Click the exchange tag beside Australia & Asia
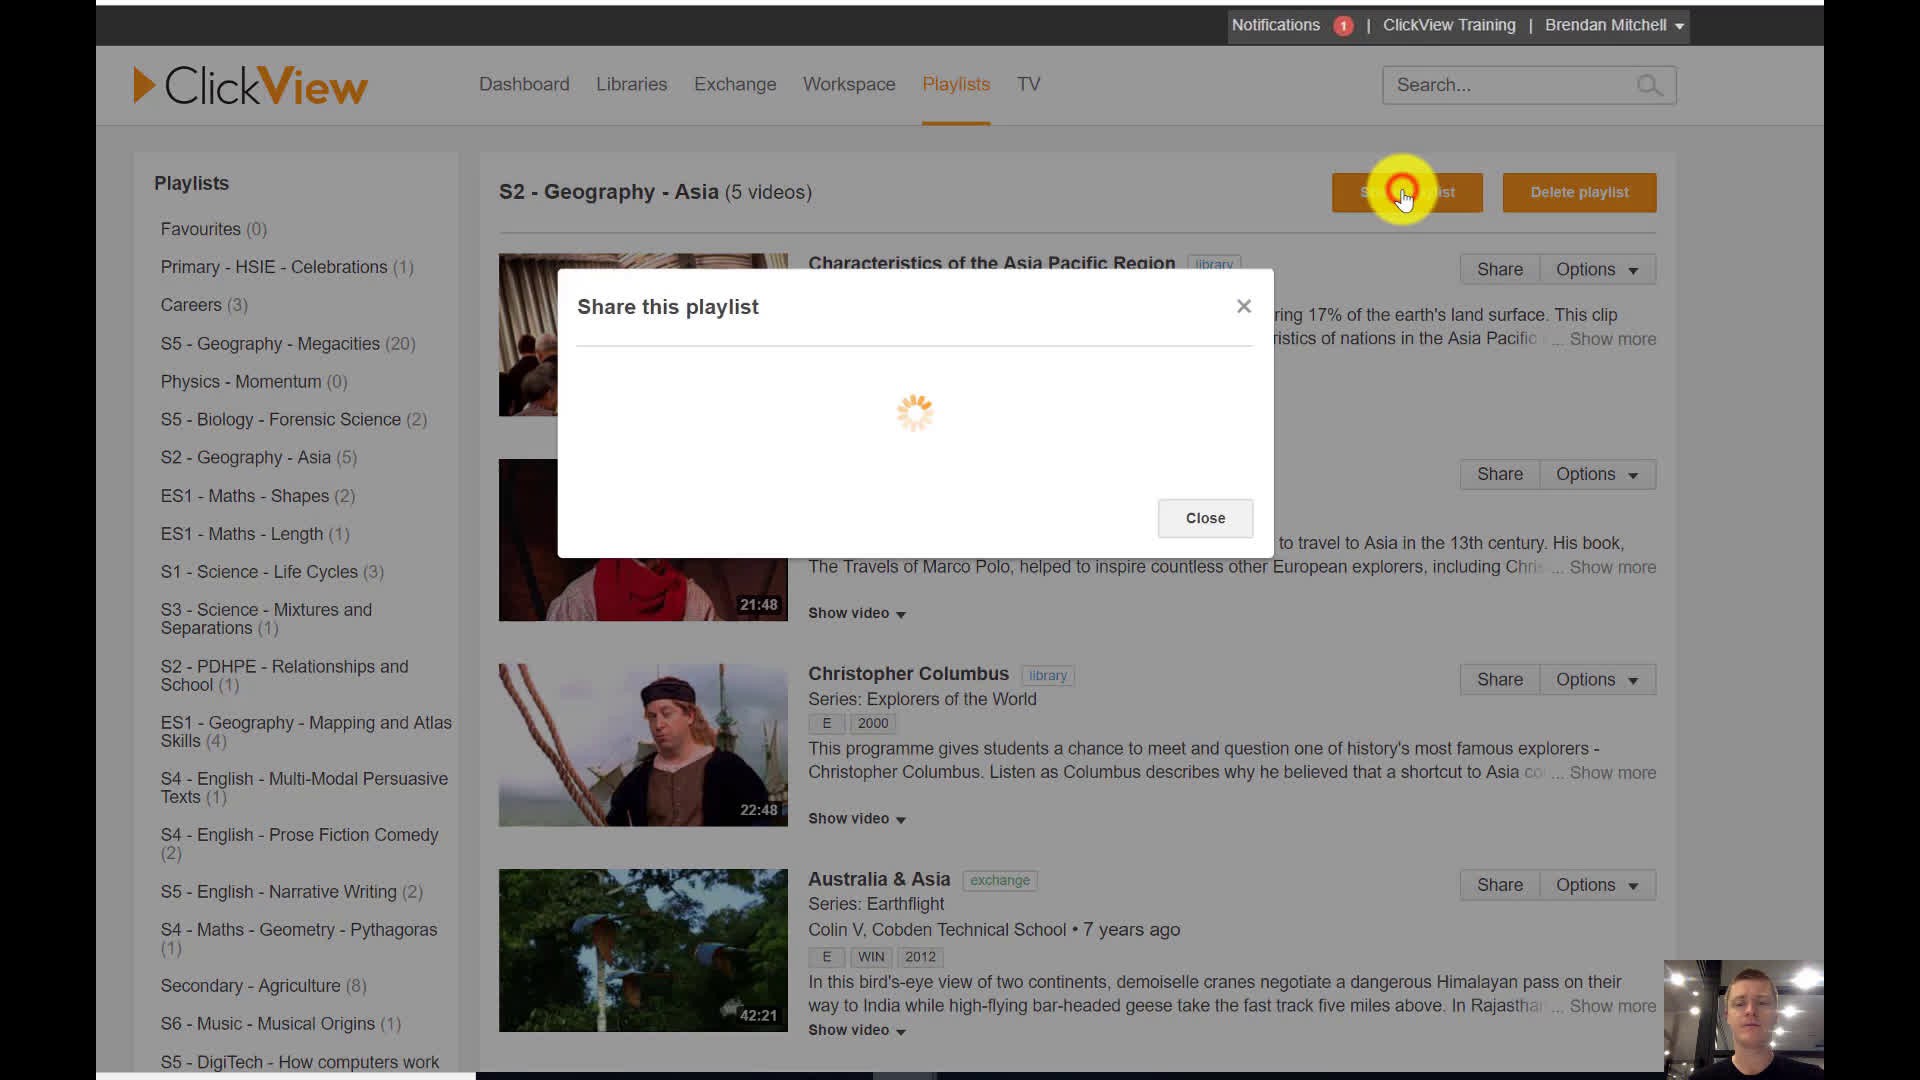The height and width of the screenshot is (1080, 1920). click(x=999, y=880)
